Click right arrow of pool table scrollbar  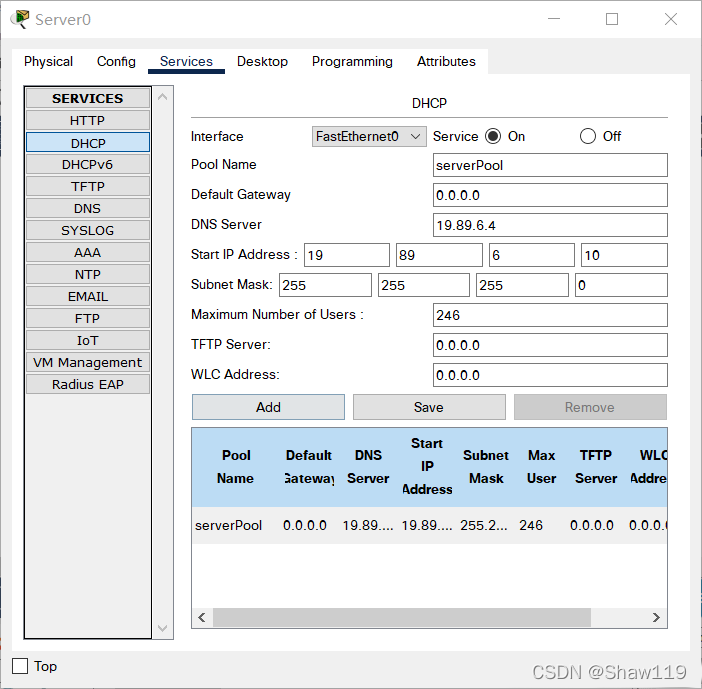coord(657,618)
